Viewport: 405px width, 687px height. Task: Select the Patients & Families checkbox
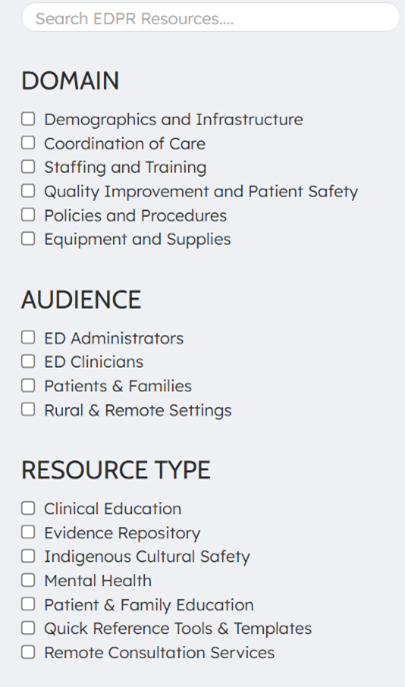point(28,386)
